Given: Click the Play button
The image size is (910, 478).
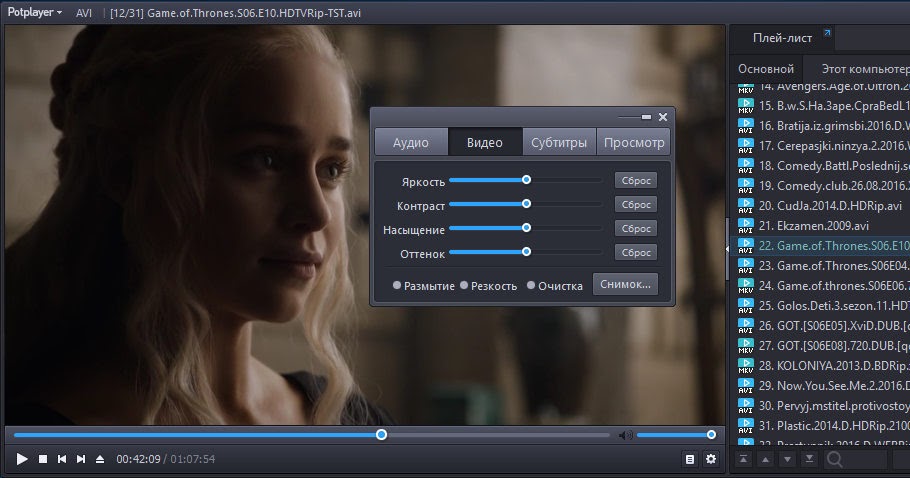Looking at the screenshot, I should [21, 459].
